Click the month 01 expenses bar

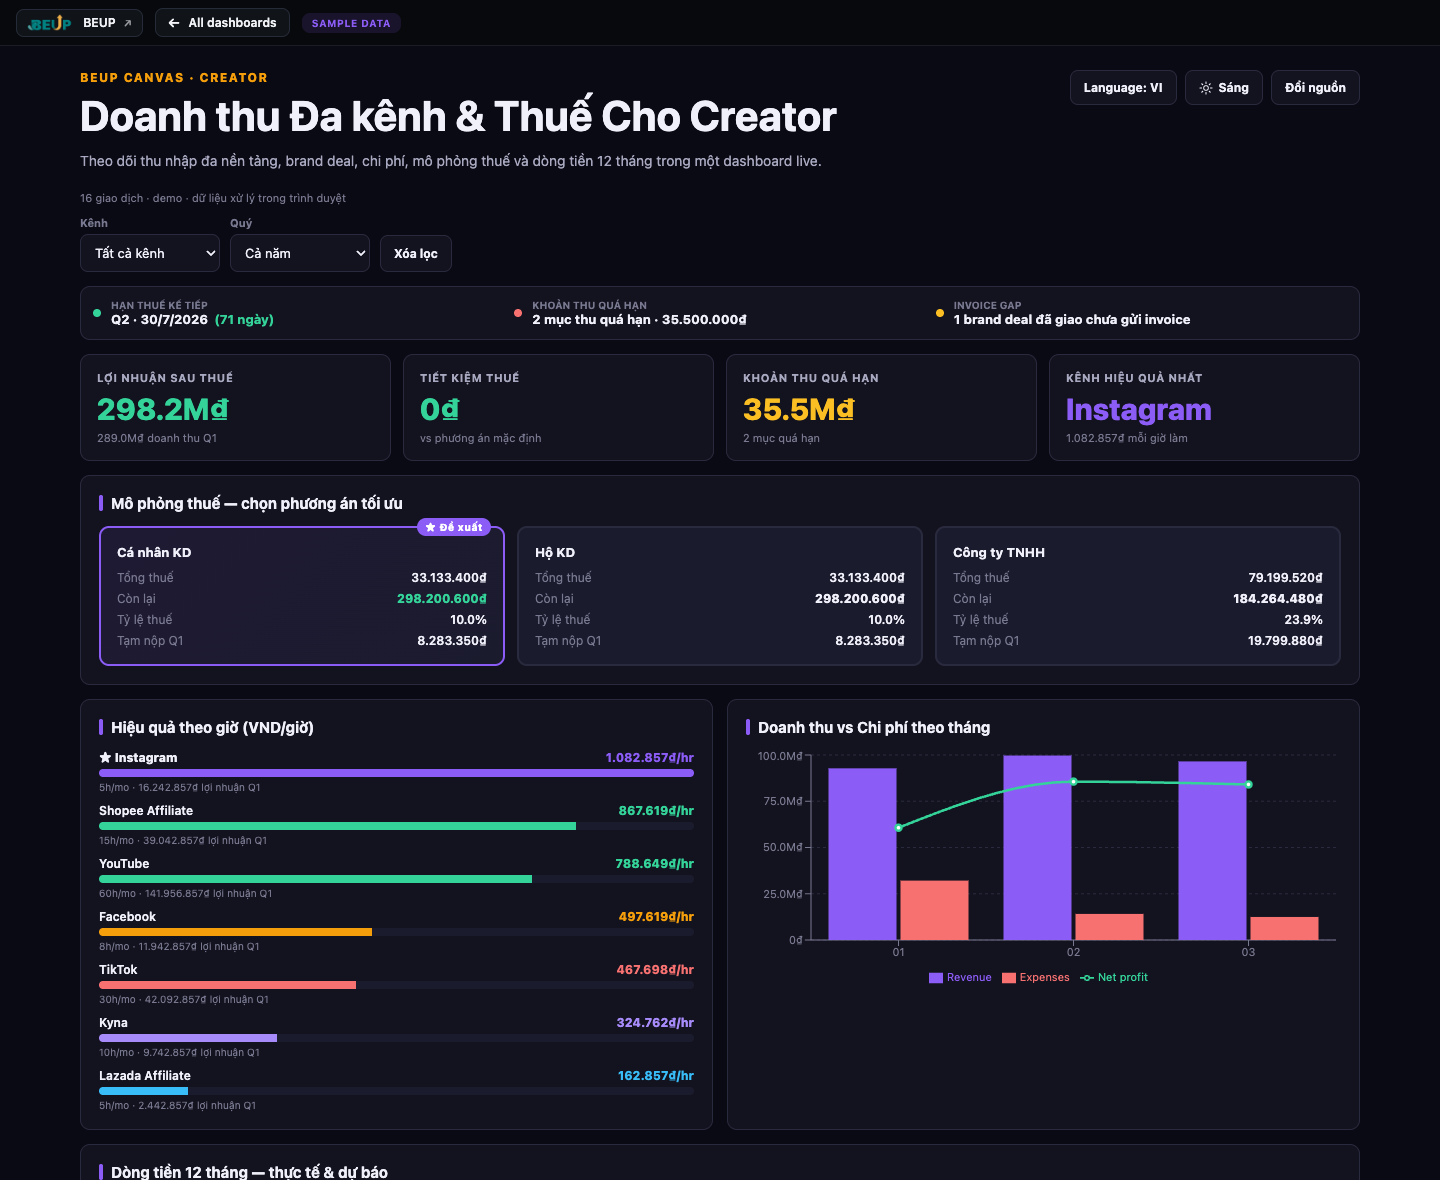click(x=934, y=910)
